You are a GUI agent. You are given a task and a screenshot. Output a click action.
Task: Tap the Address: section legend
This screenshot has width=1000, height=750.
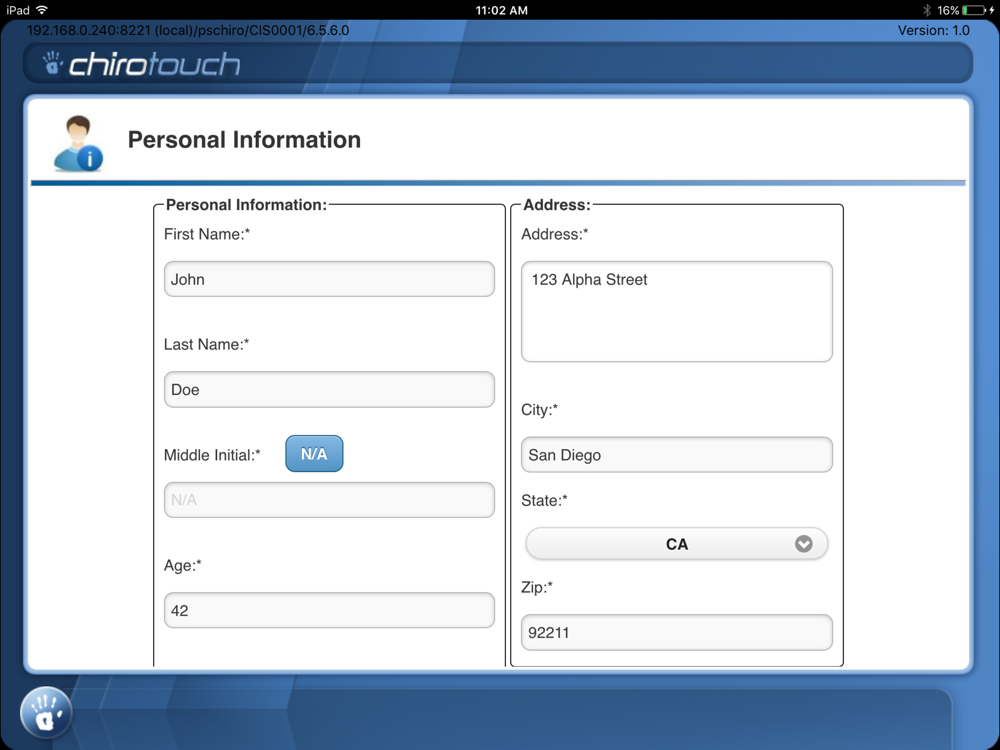pyautogui.click(x=557, y=205)
